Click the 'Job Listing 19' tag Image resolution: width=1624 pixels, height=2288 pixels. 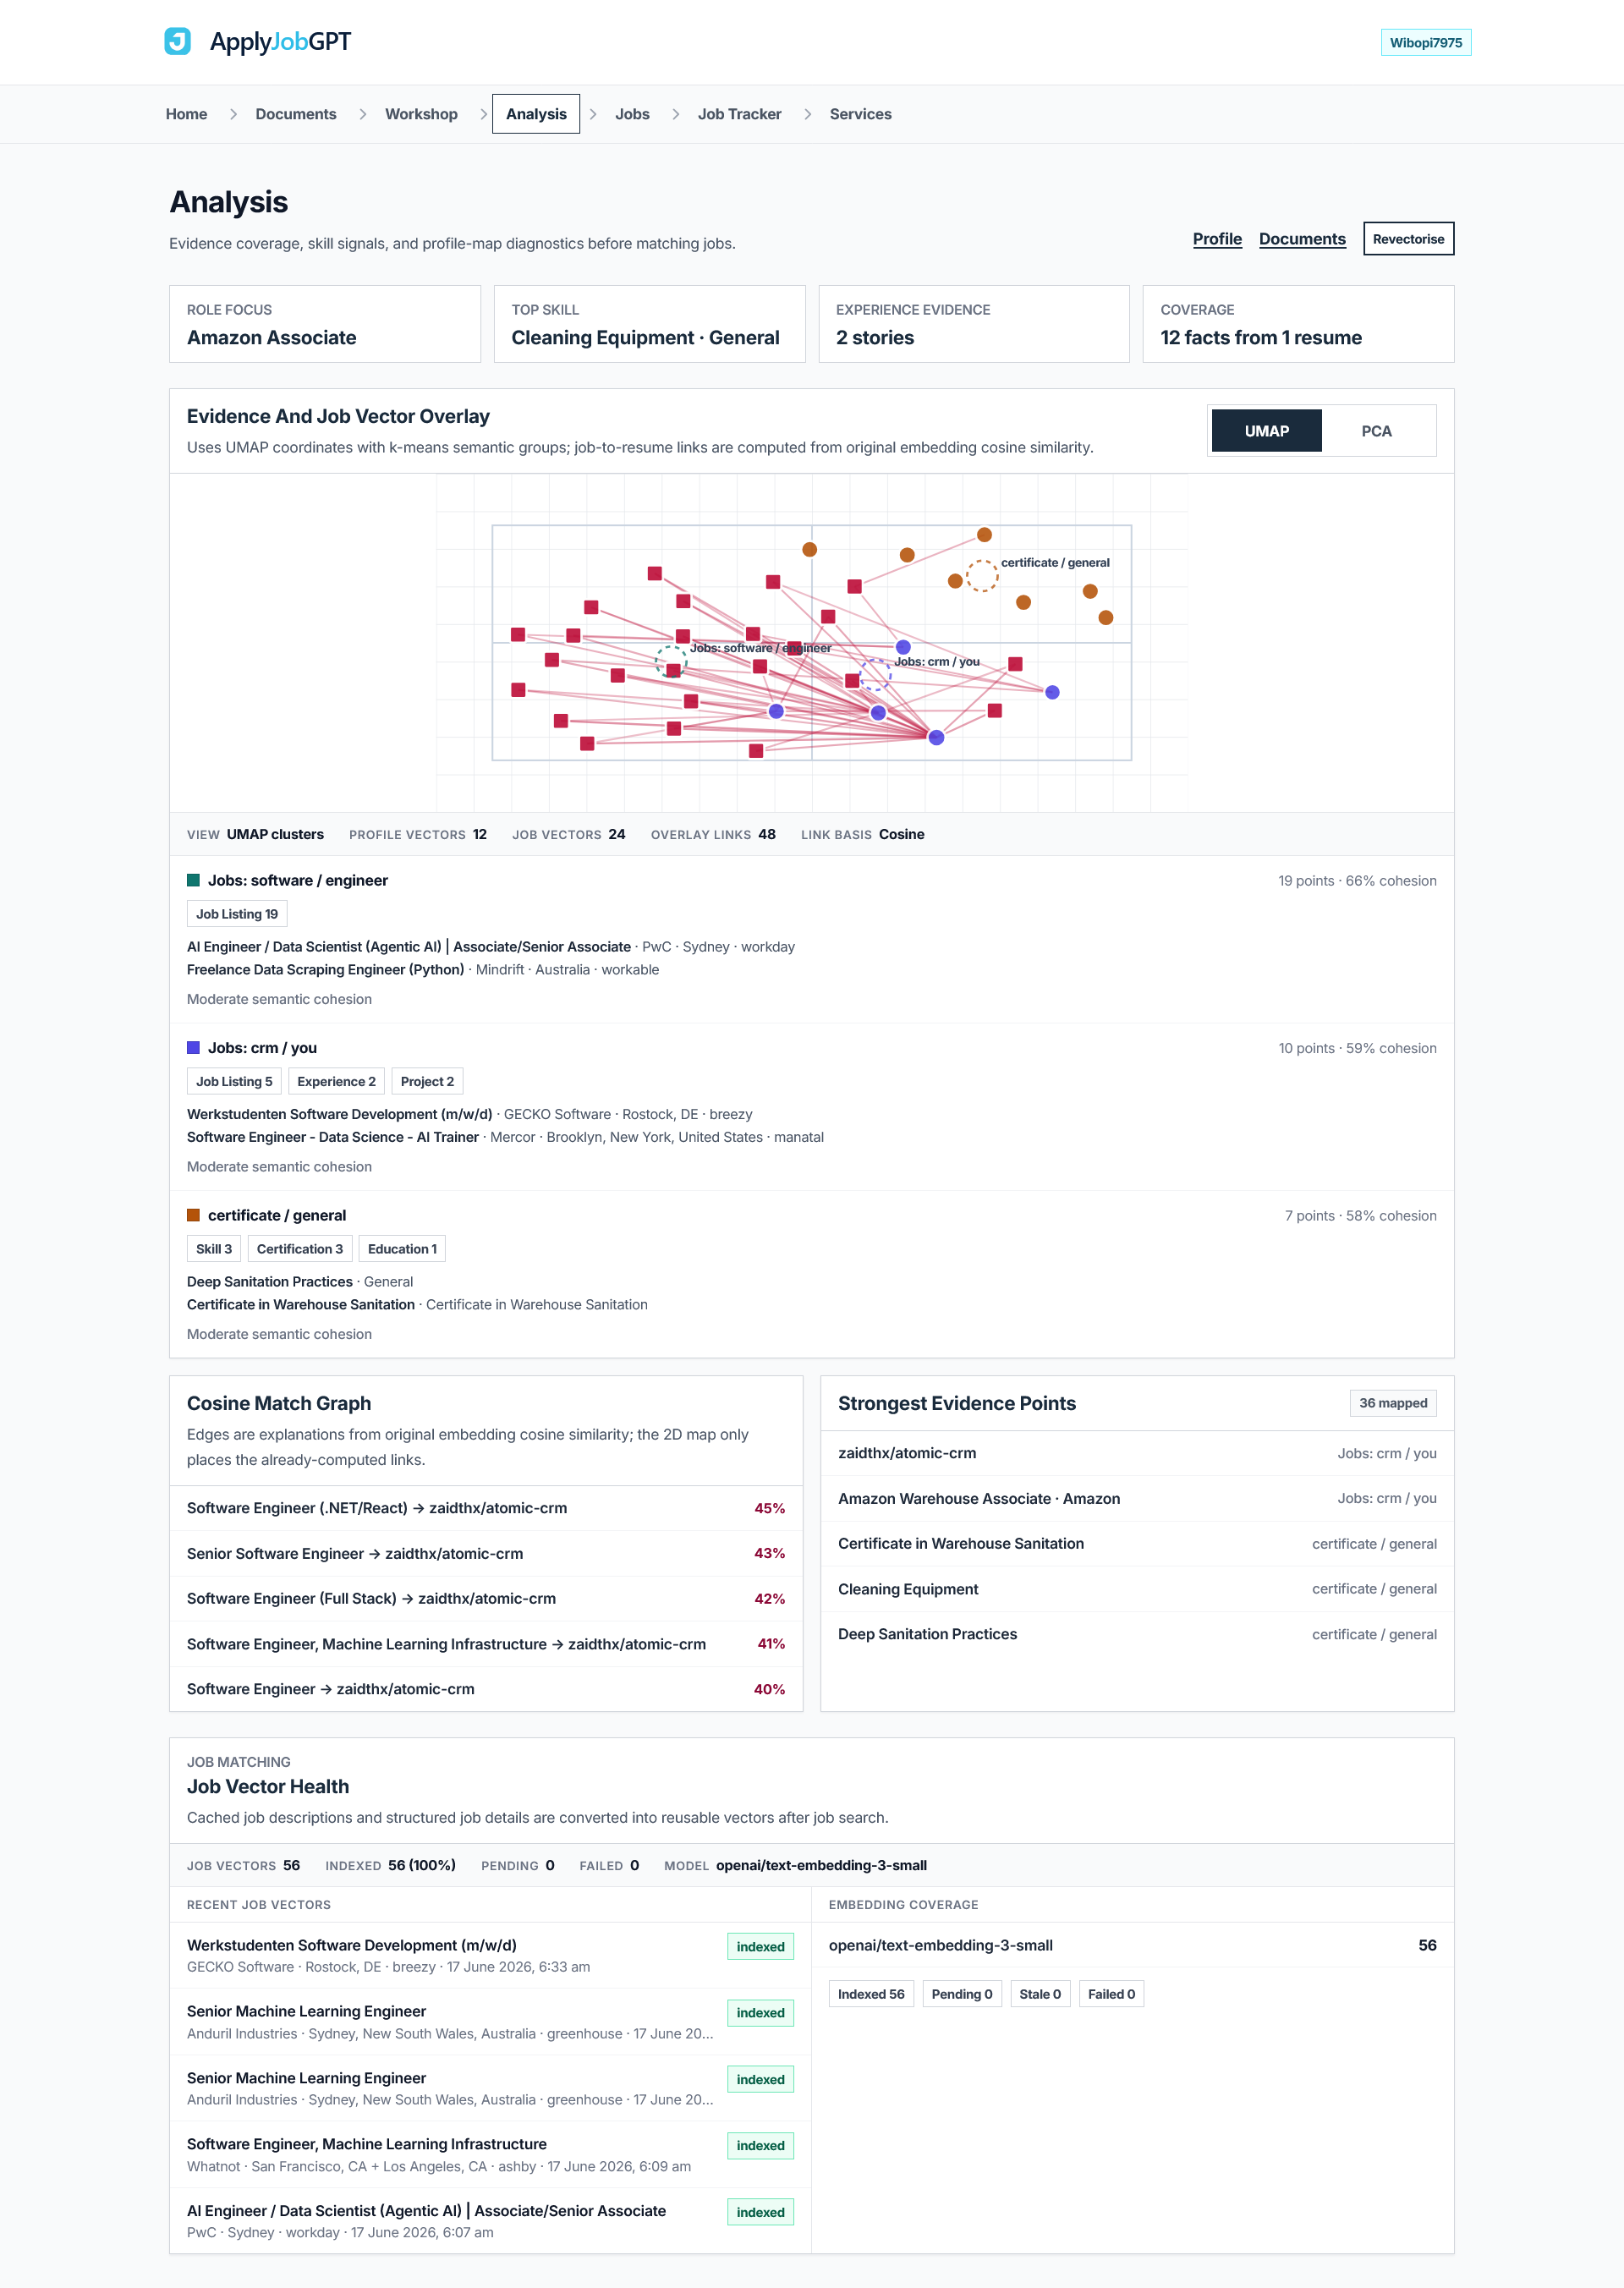pos(237,914)
